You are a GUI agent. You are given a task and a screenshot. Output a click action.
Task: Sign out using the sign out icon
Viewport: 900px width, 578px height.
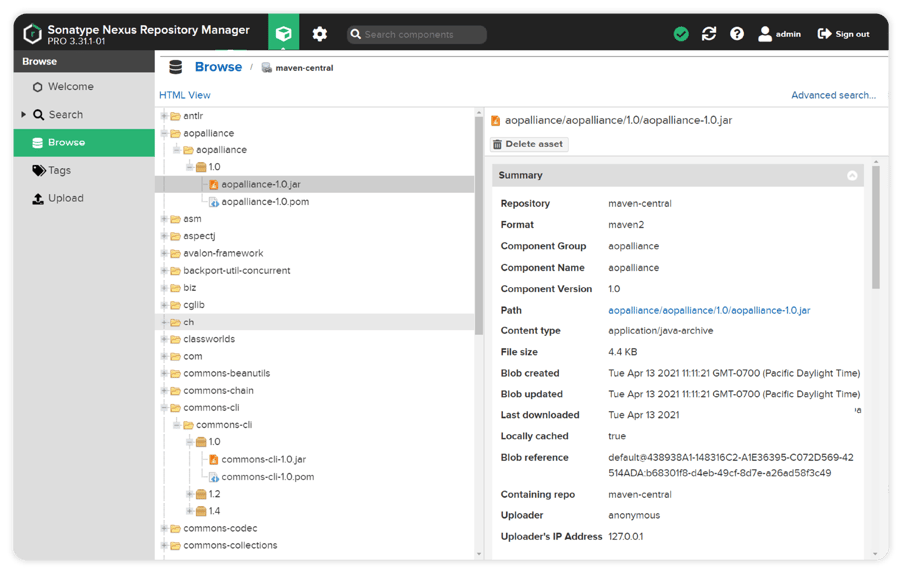click(822, 33)
